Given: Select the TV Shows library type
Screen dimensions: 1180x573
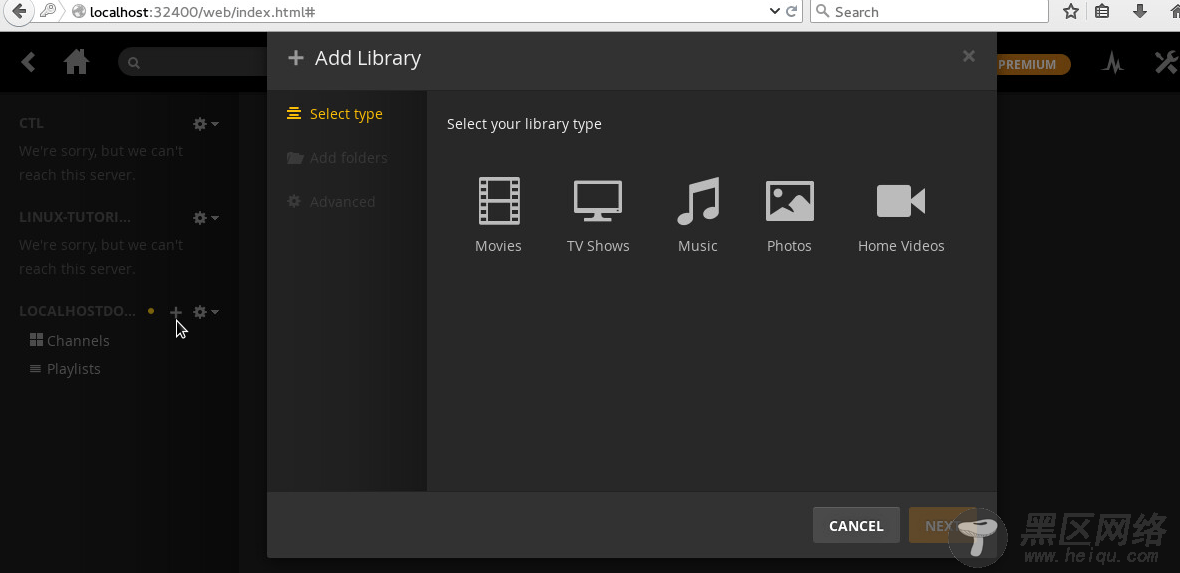Looking at the screenshot, I should (598, 215).
